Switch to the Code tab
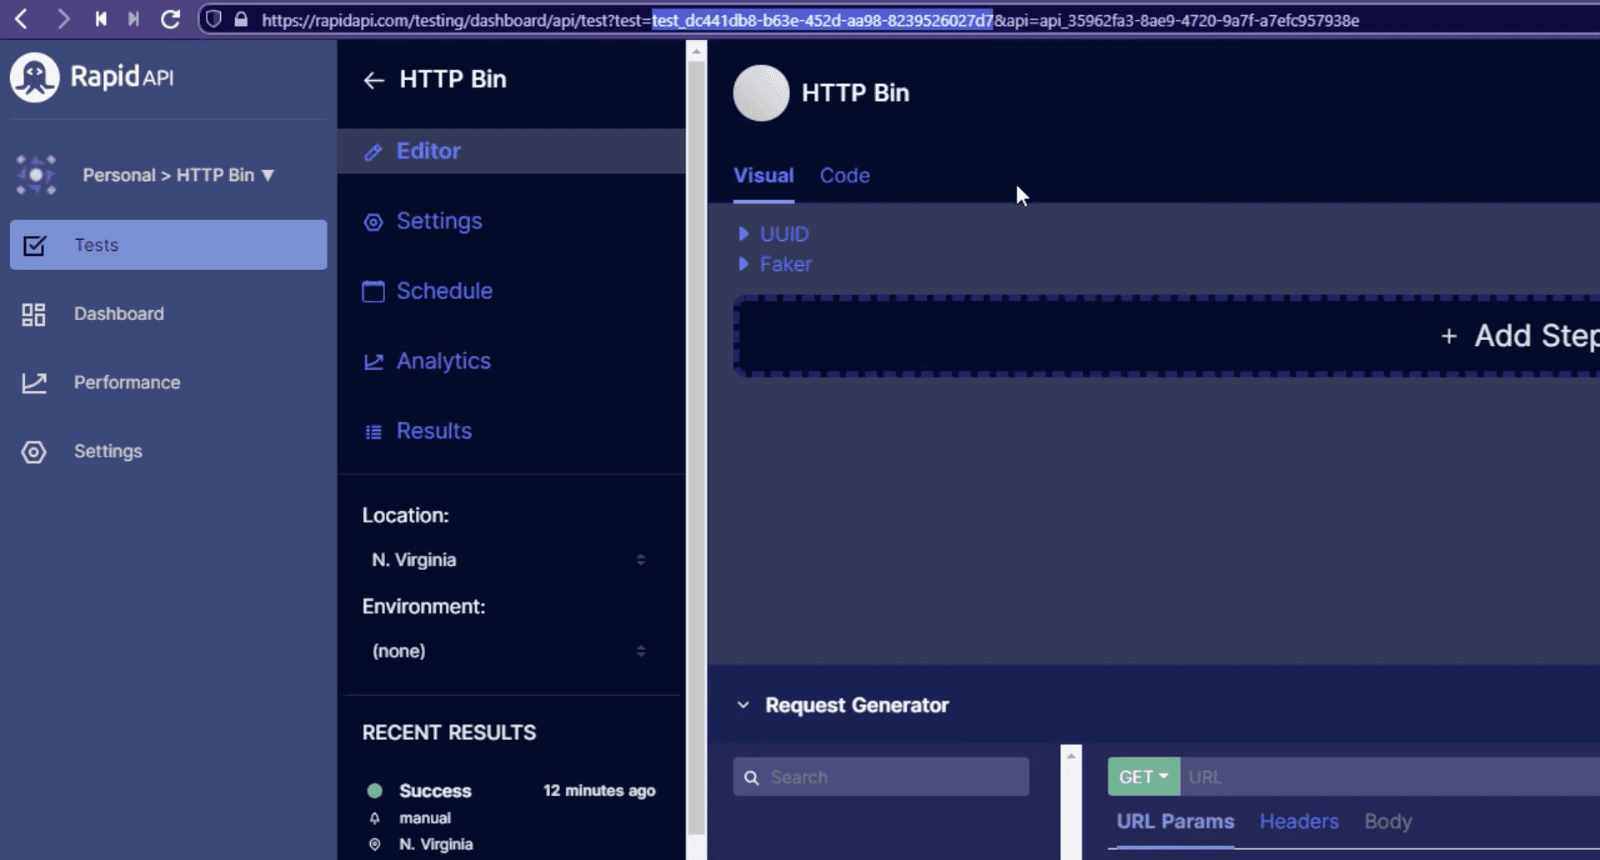Screen dimensions: 1600x860 [x=845, y=176]
